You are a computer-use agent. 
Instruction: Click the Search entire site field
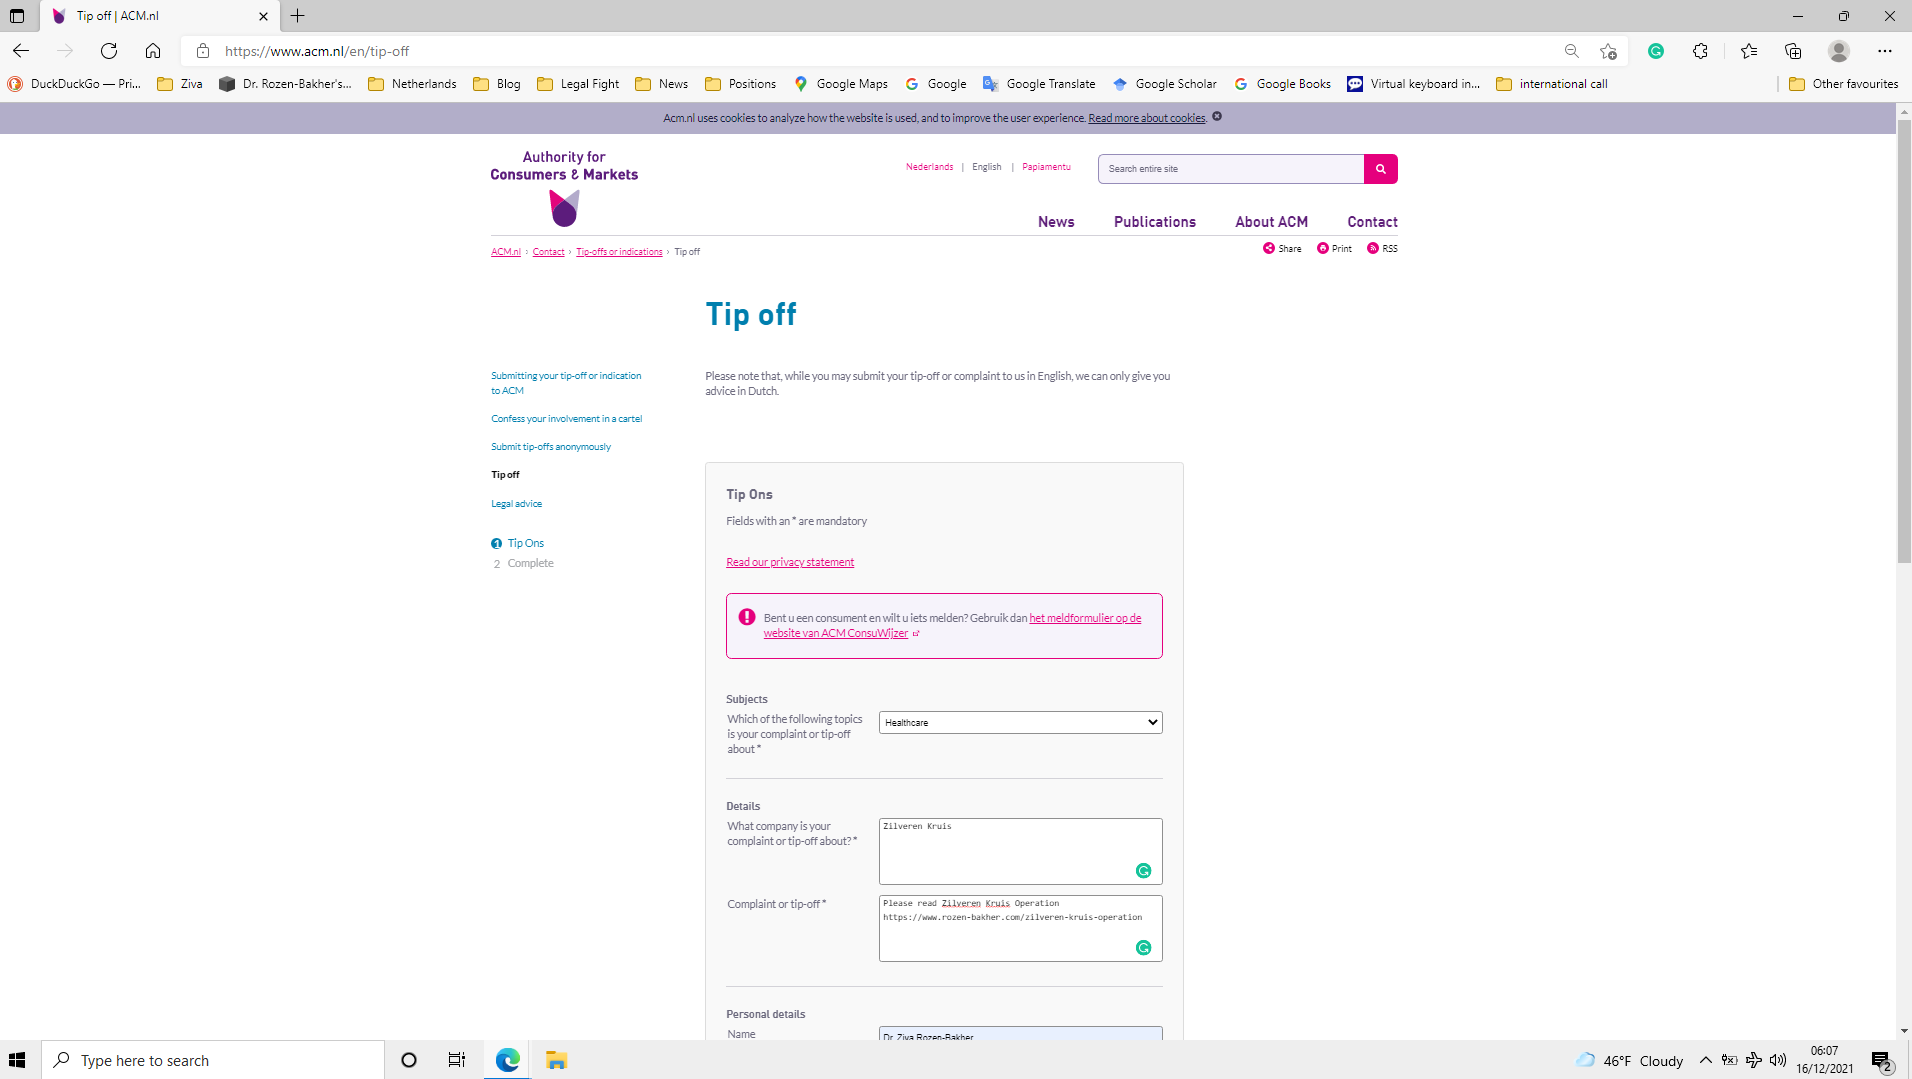[x=1231, y=169]
